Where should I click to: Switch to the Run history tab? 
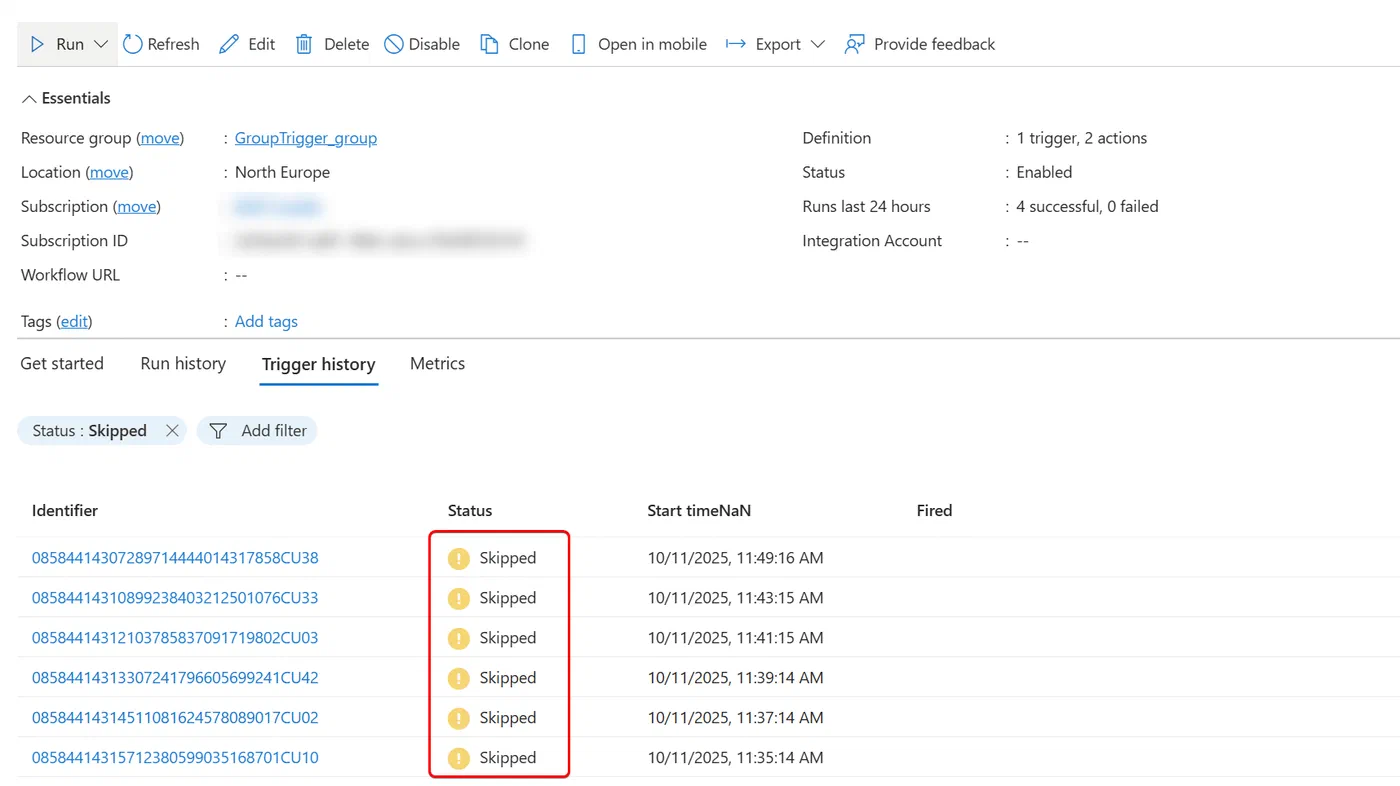(x=183, y=363)
